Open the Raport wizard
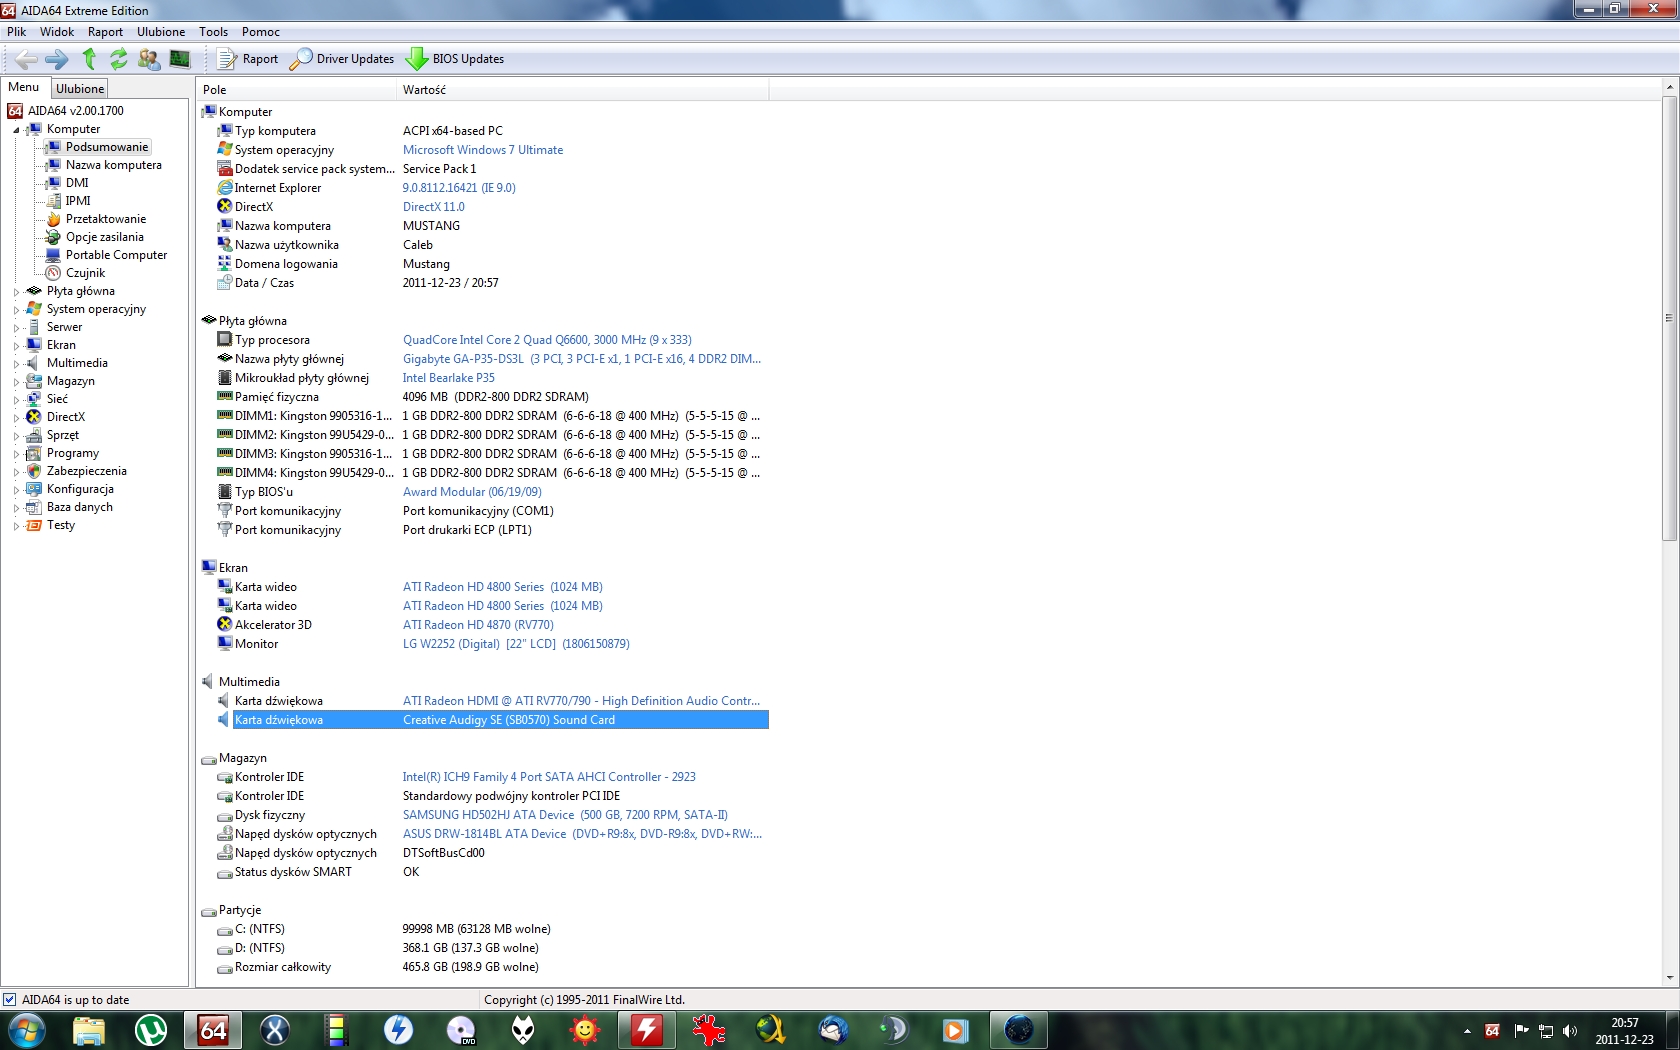The image size is (1680, 1050). (248, 59)
